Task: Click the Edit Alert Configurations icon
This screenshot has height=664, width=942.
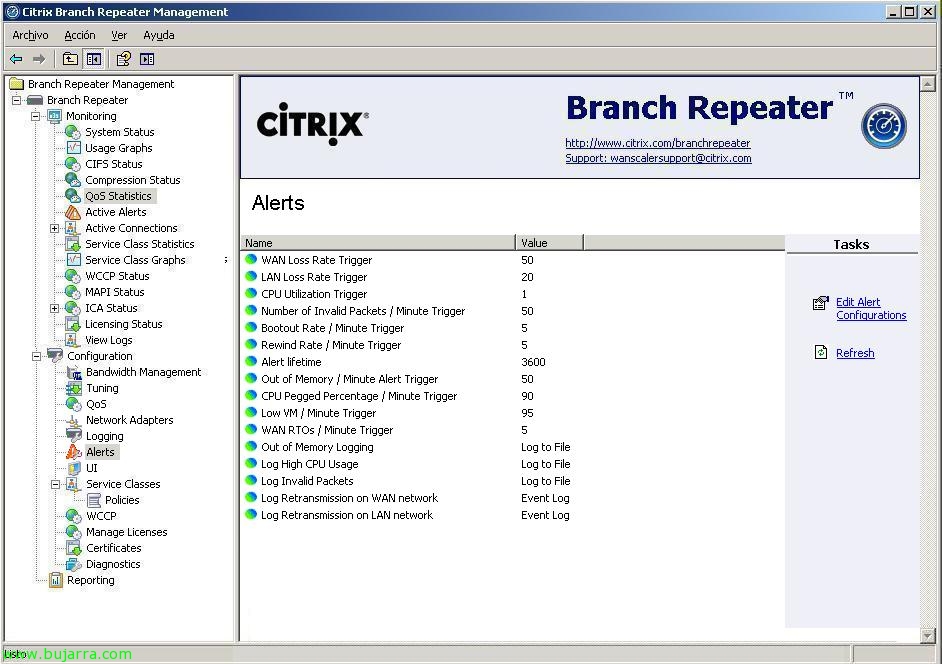Action: (821, 303)
